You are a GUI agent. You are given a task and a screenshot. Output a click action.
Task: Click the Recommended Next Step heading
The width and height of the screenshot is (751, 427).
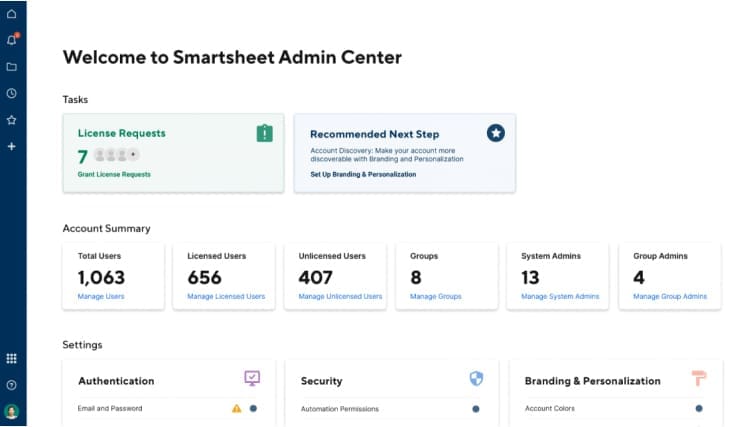(375, 134)
